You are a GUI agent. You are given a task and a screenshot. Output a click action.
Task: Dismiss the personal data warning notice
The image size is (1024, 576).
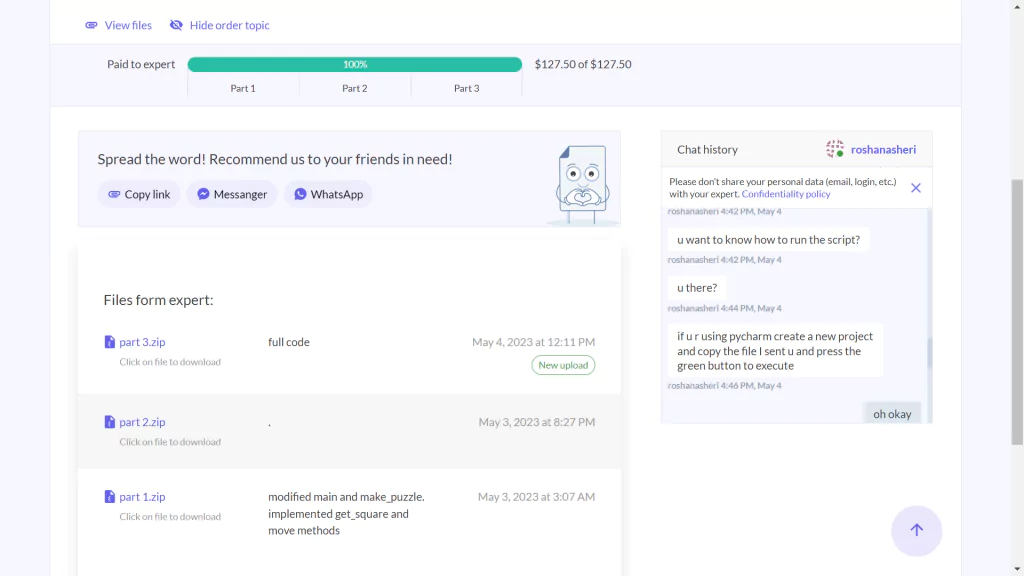point(916,188)
